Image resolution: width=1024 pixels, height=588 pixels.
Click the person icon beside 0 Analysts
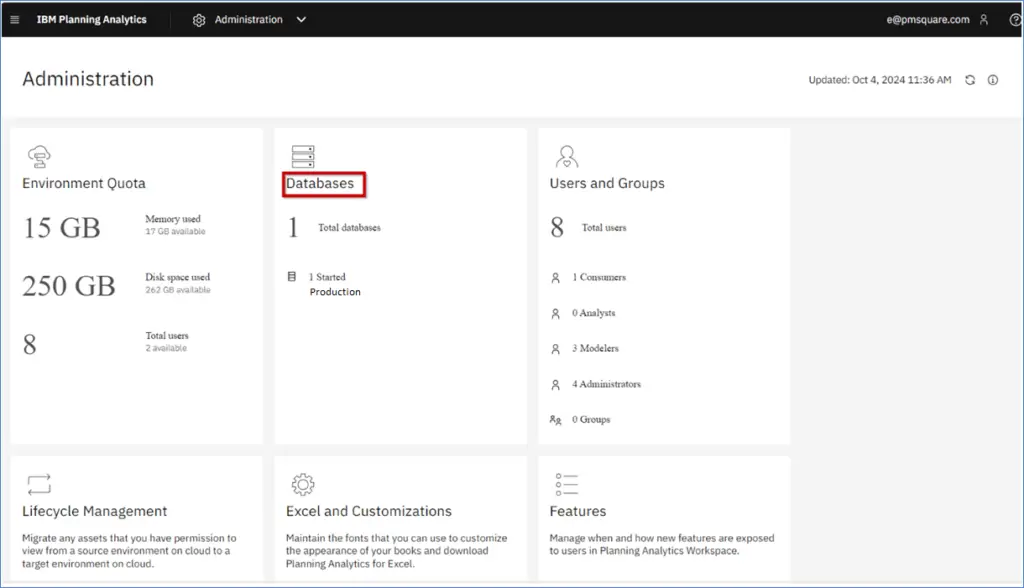click(555, 314)
